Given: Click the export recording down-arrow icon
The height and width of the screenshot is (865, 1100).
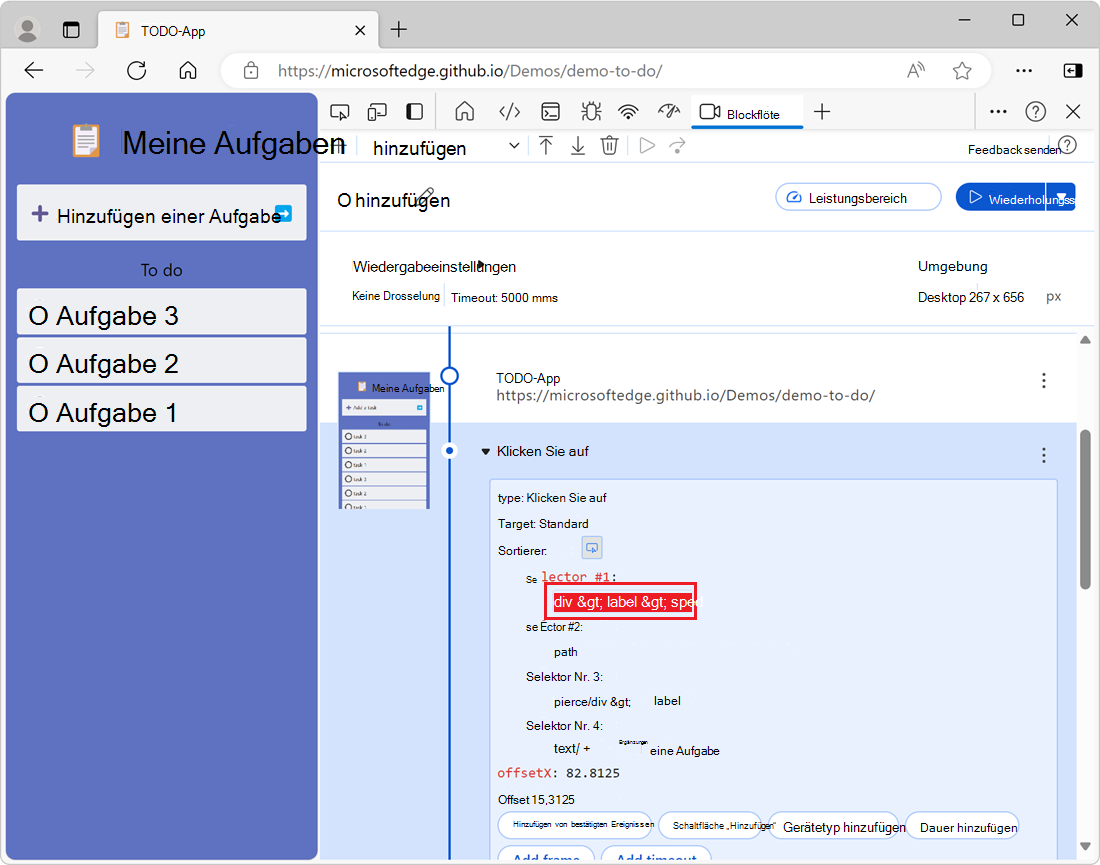Looking at the screenshot, I should pyautogui.click(x=578, y=146).
